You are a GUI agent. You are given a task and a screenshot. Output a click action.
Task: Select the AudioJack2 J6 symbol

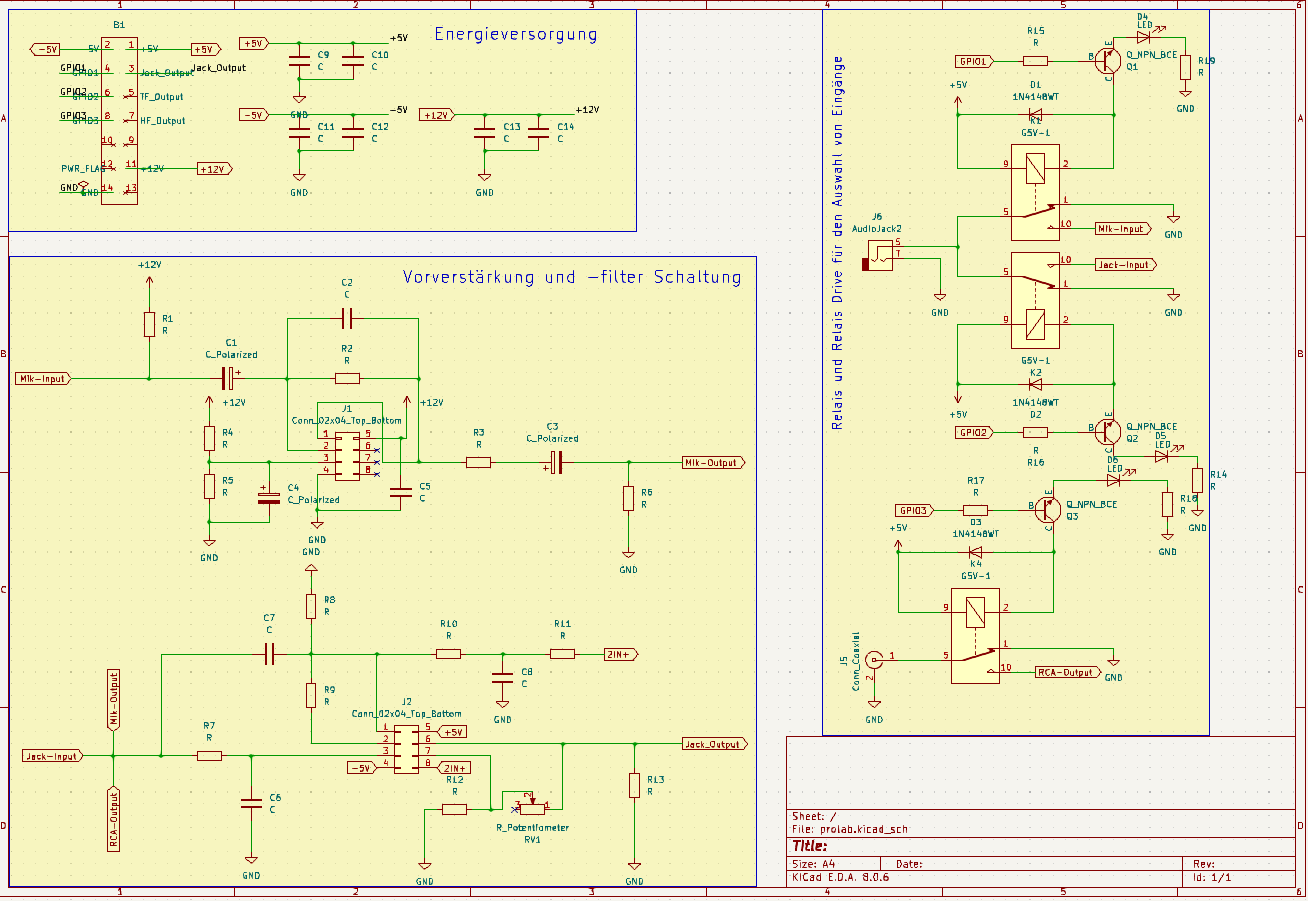878,253
